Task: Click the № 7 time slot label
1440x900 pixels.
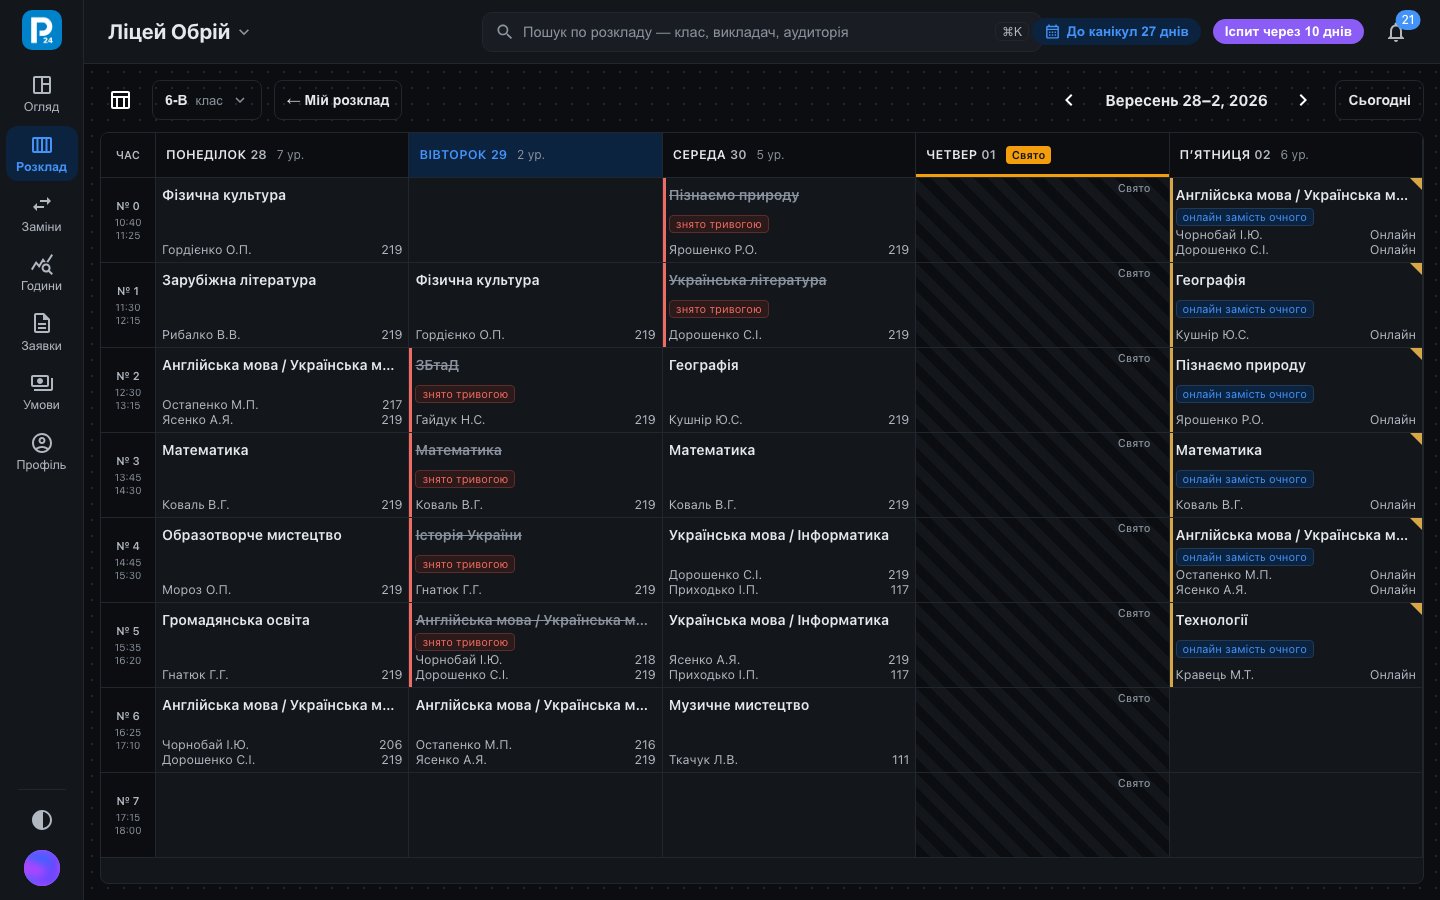Action: point(128,815)
